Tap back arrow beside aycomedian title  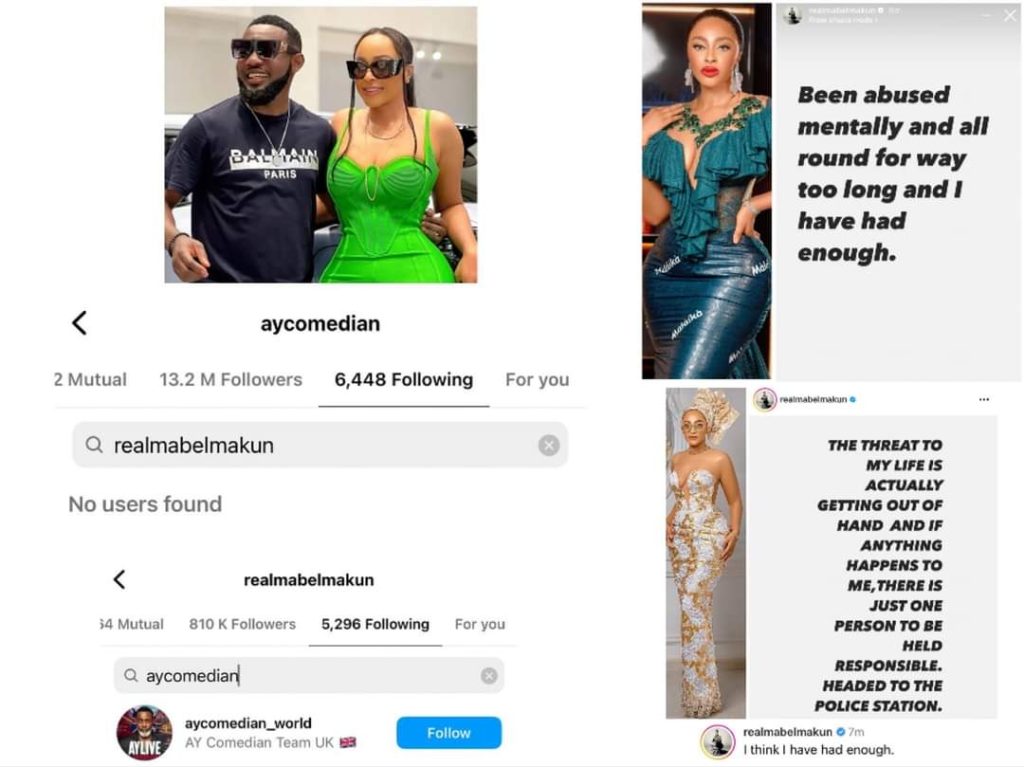[79, 323]
